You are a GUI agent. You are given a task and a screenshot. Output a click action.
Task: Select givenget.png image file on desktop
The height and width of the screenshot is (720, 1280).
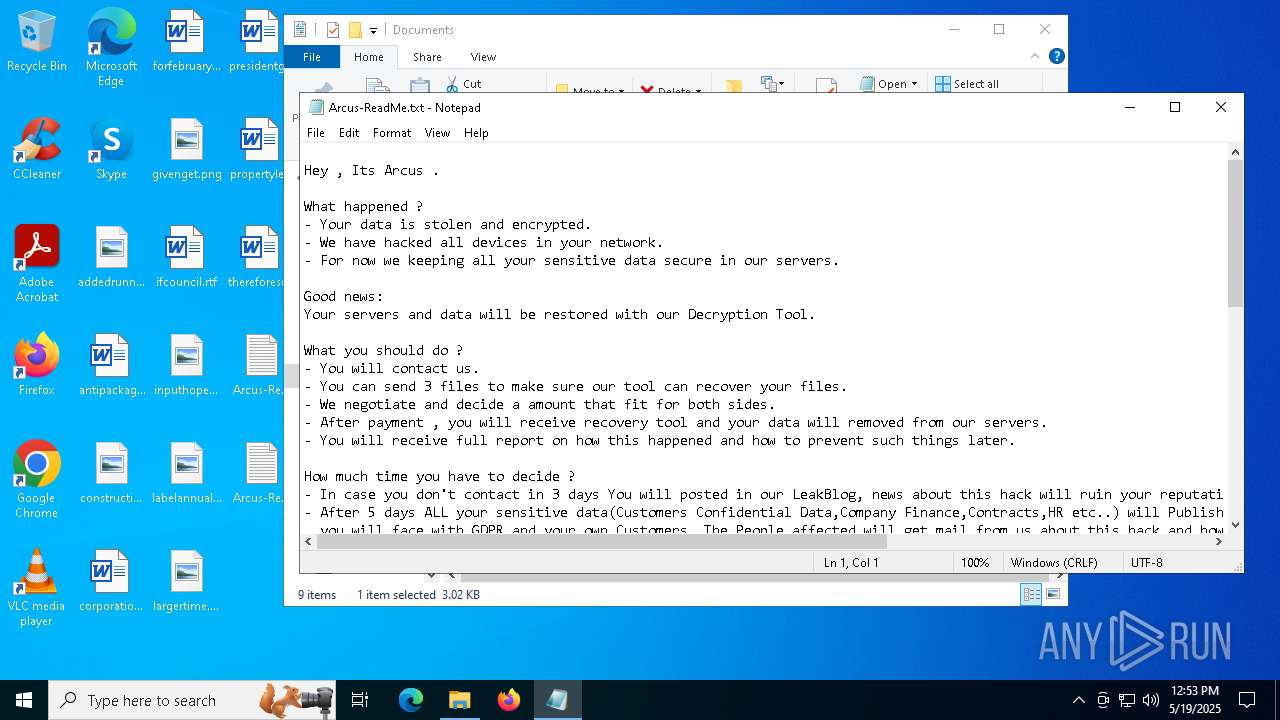point(186,149)
